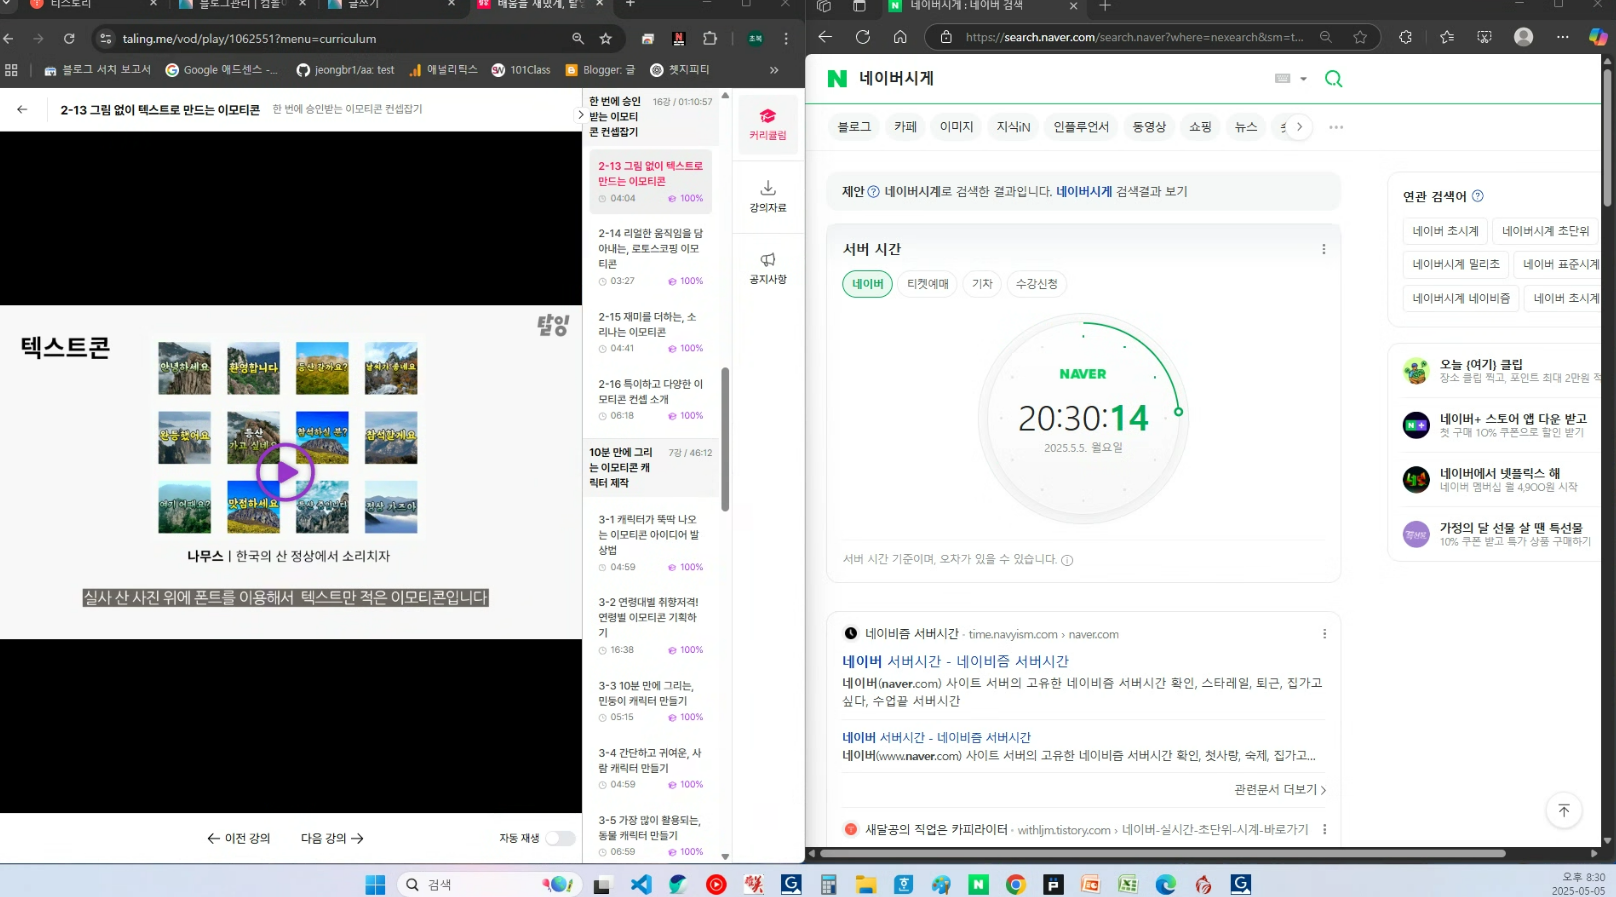Click the curriculum list scrollbar
This screenshot has width=1616, height=897.
coord(725,440)
